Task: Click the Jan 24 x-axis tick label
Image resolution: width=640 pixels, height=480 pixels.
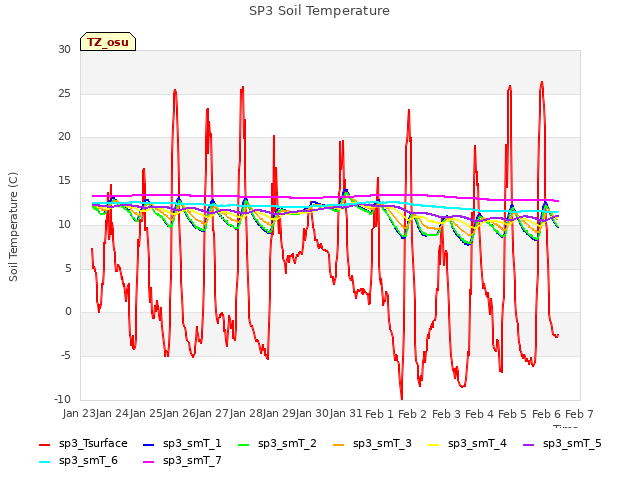Action: pos(112,413)
